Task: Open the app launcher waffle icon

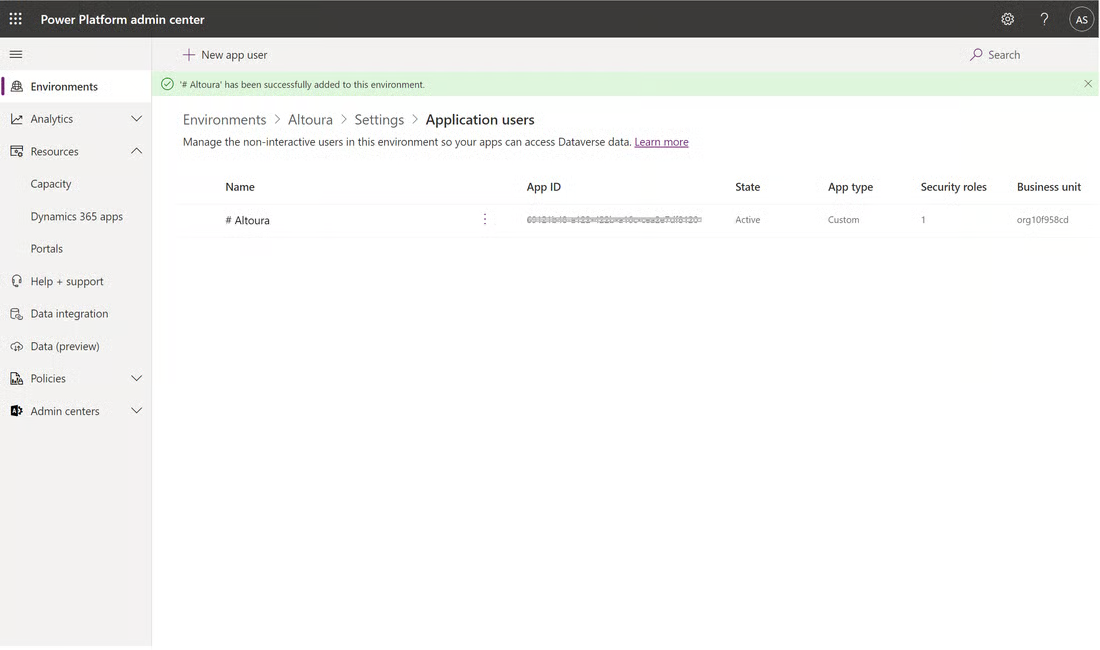Action: coord(15,19)
